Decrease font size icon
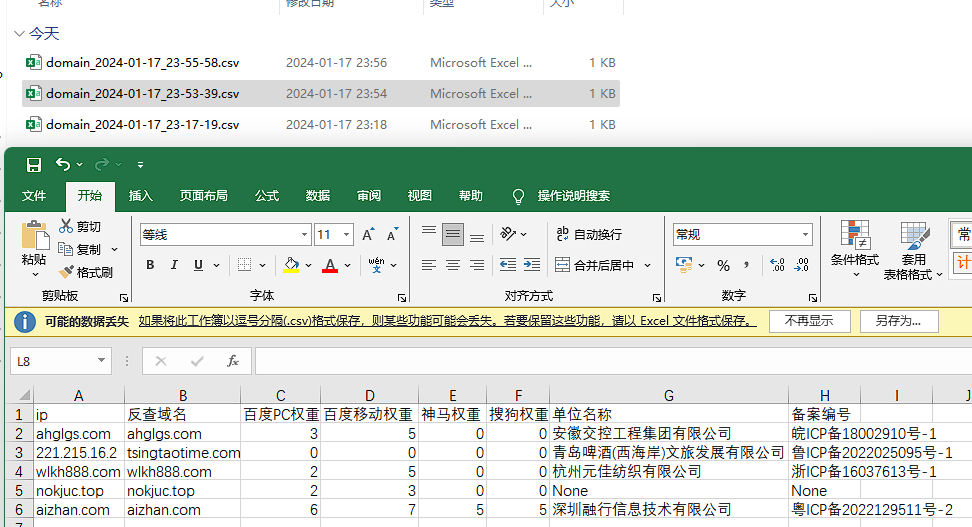Screen dimensions: 972x527 392,234
